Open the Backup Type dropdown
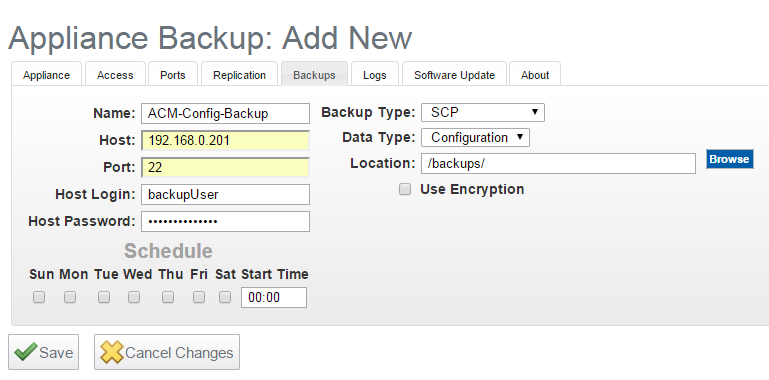Viewport: 769px width, 380px height. point(483,112)
